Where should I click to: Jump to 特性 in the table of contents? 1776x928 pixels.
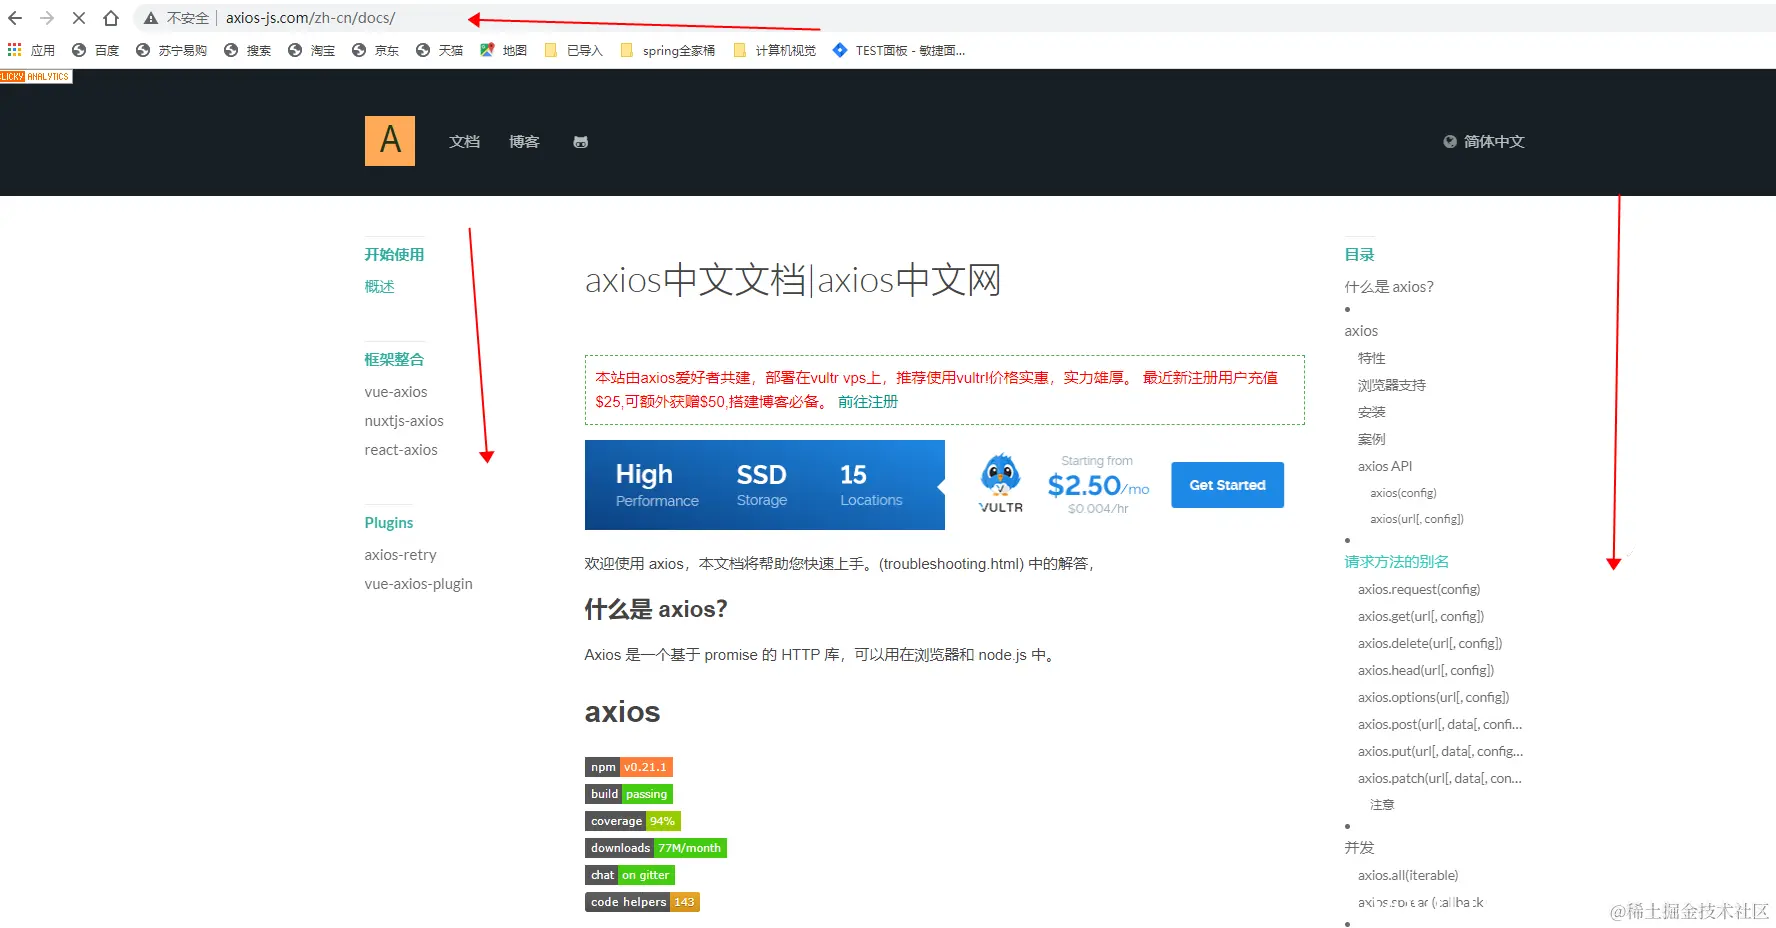click(x=1372, y=358)
